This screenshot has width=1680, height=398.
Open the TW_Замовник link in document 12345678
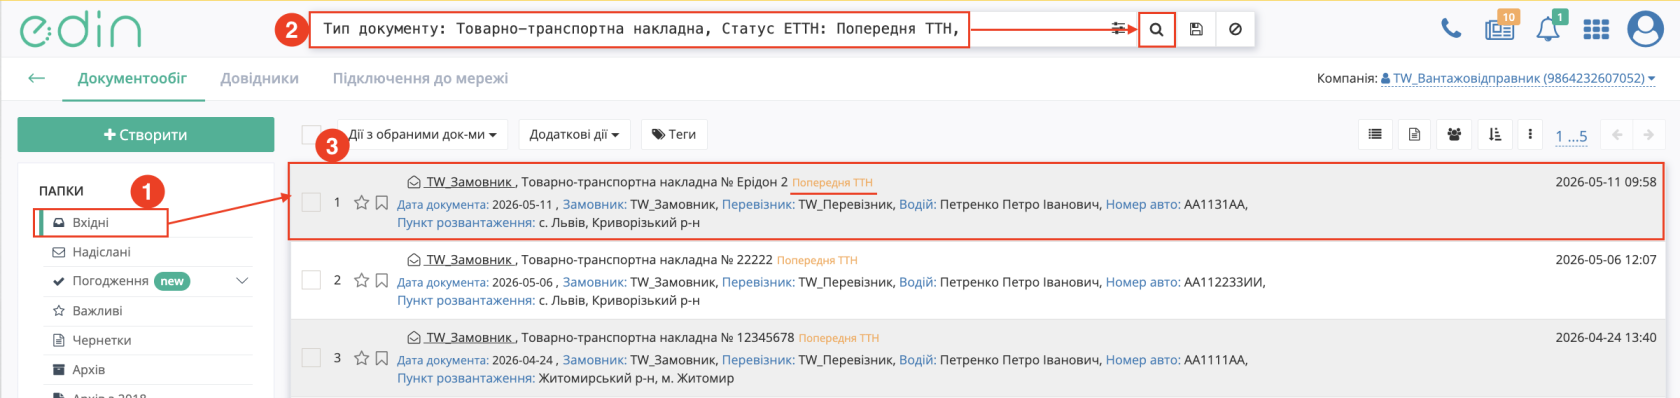(470, 338)
